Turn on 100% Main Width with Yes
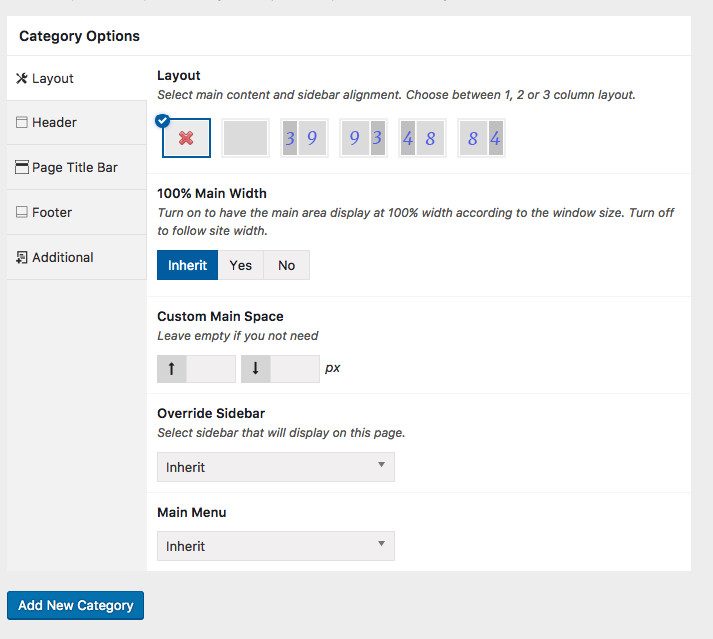The image size is (713, 639). pos(241,265)
